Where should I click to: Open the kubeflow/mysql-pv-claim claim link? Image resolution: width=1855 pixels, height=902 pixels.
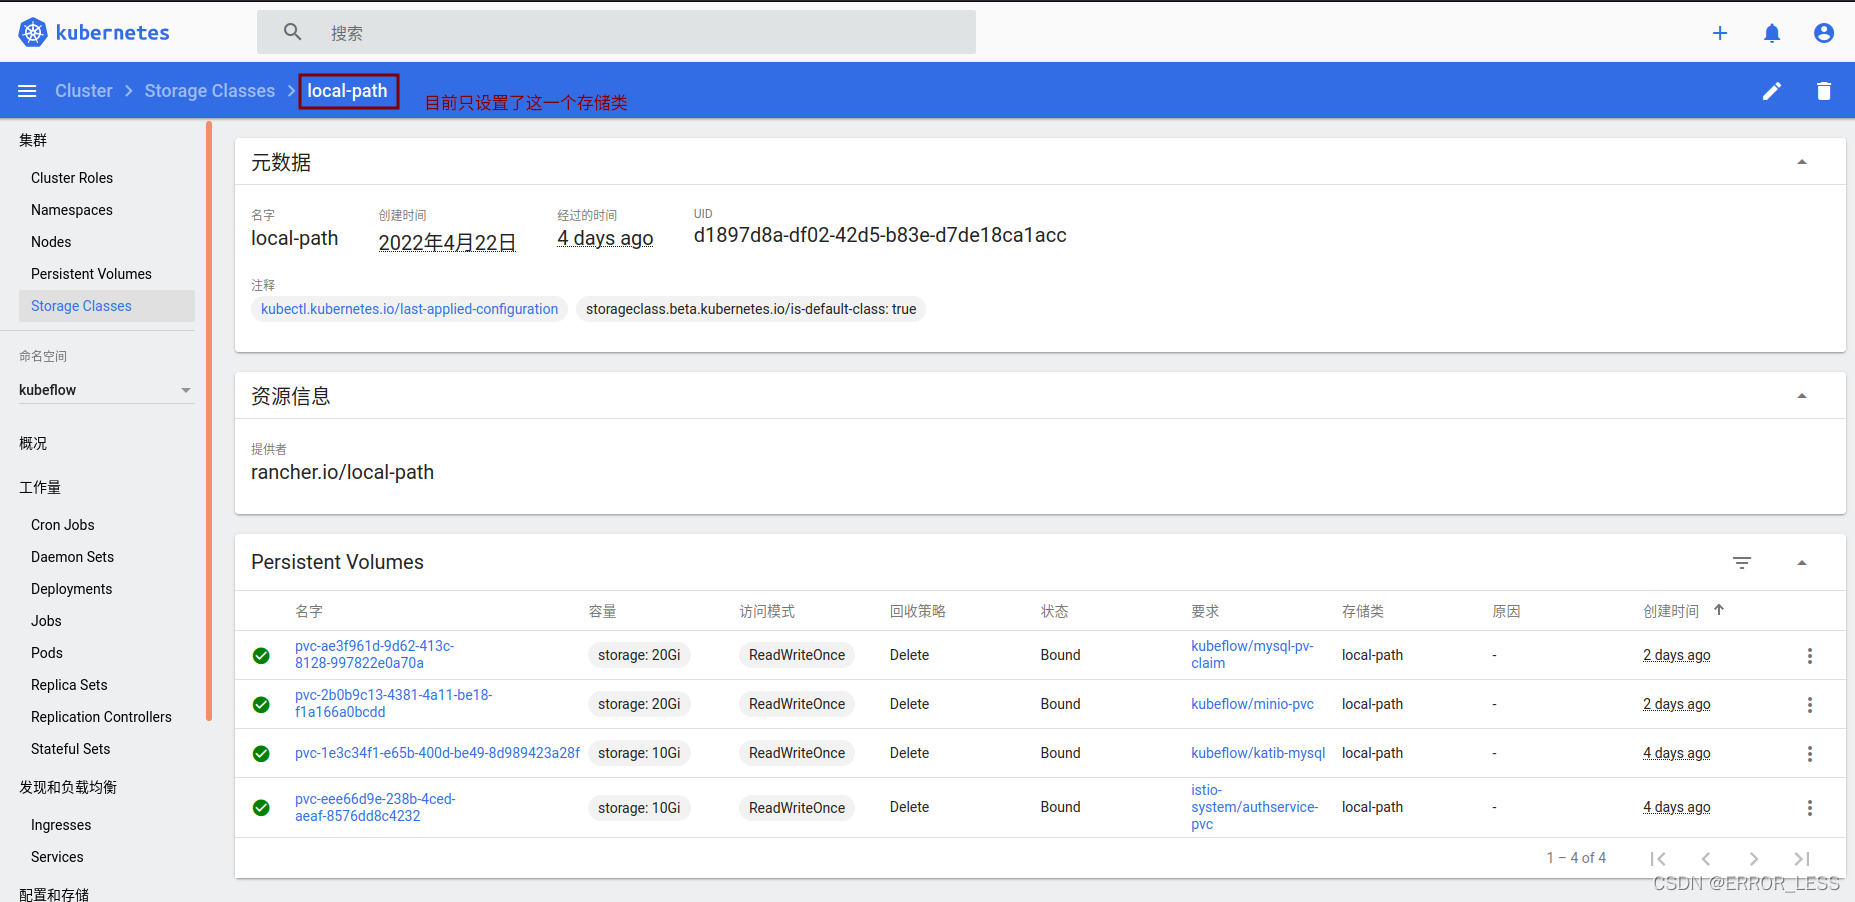(x=1252, y=655)
